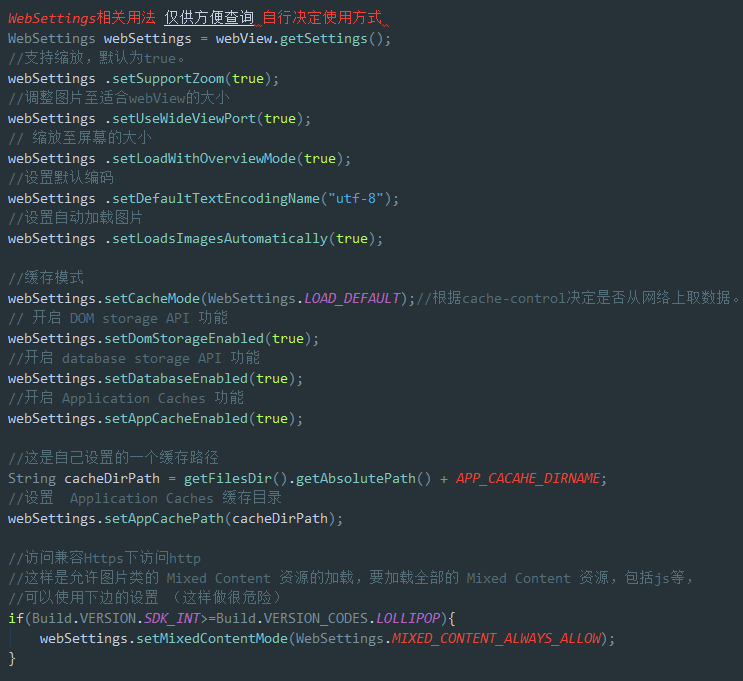Click the cache-control inline comment
Viewport: 743px width, 681px height.
coord(578,299)
